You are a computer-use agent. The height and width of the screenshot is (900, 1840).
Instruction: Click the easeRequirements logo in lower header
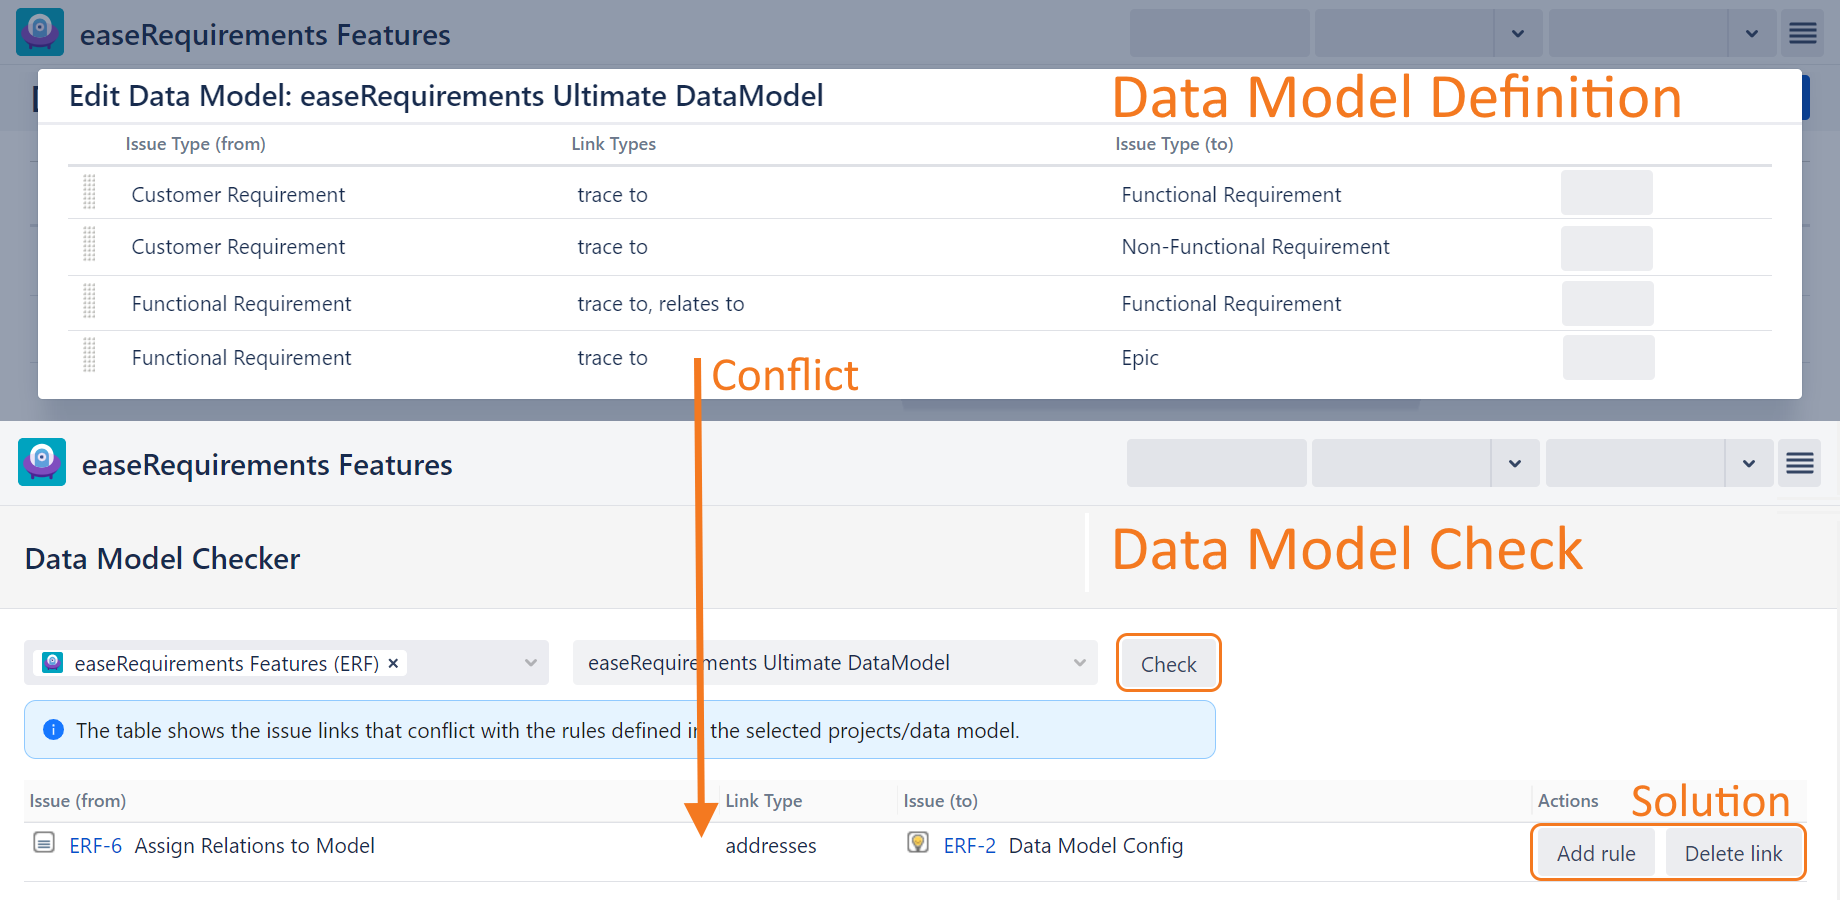click(42, 462)
